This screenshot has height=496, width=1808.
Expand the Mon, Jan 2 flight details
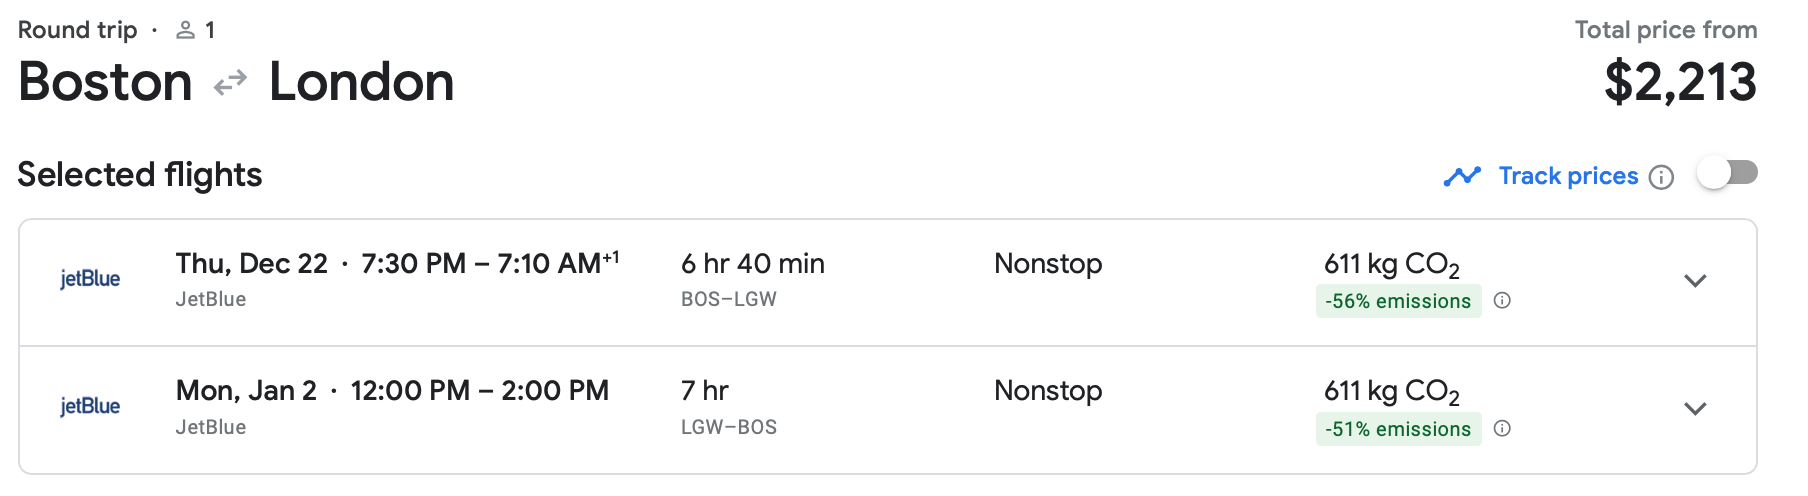tap(1695, 409)
